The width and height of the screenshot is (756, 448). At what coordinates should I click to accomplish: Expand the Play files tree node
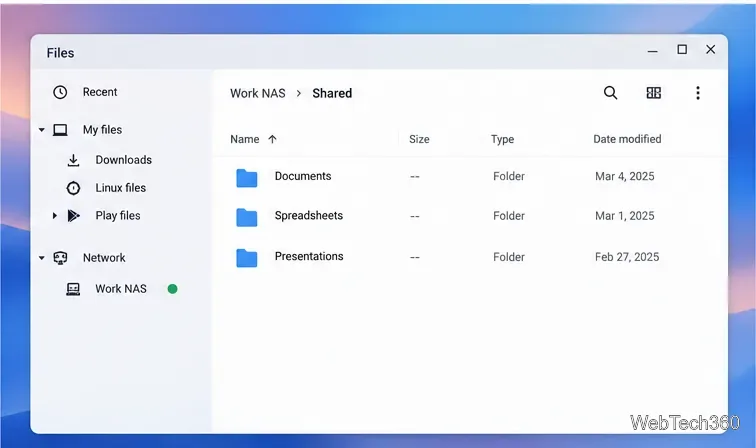pyautogui.click(x=54, y=216)
